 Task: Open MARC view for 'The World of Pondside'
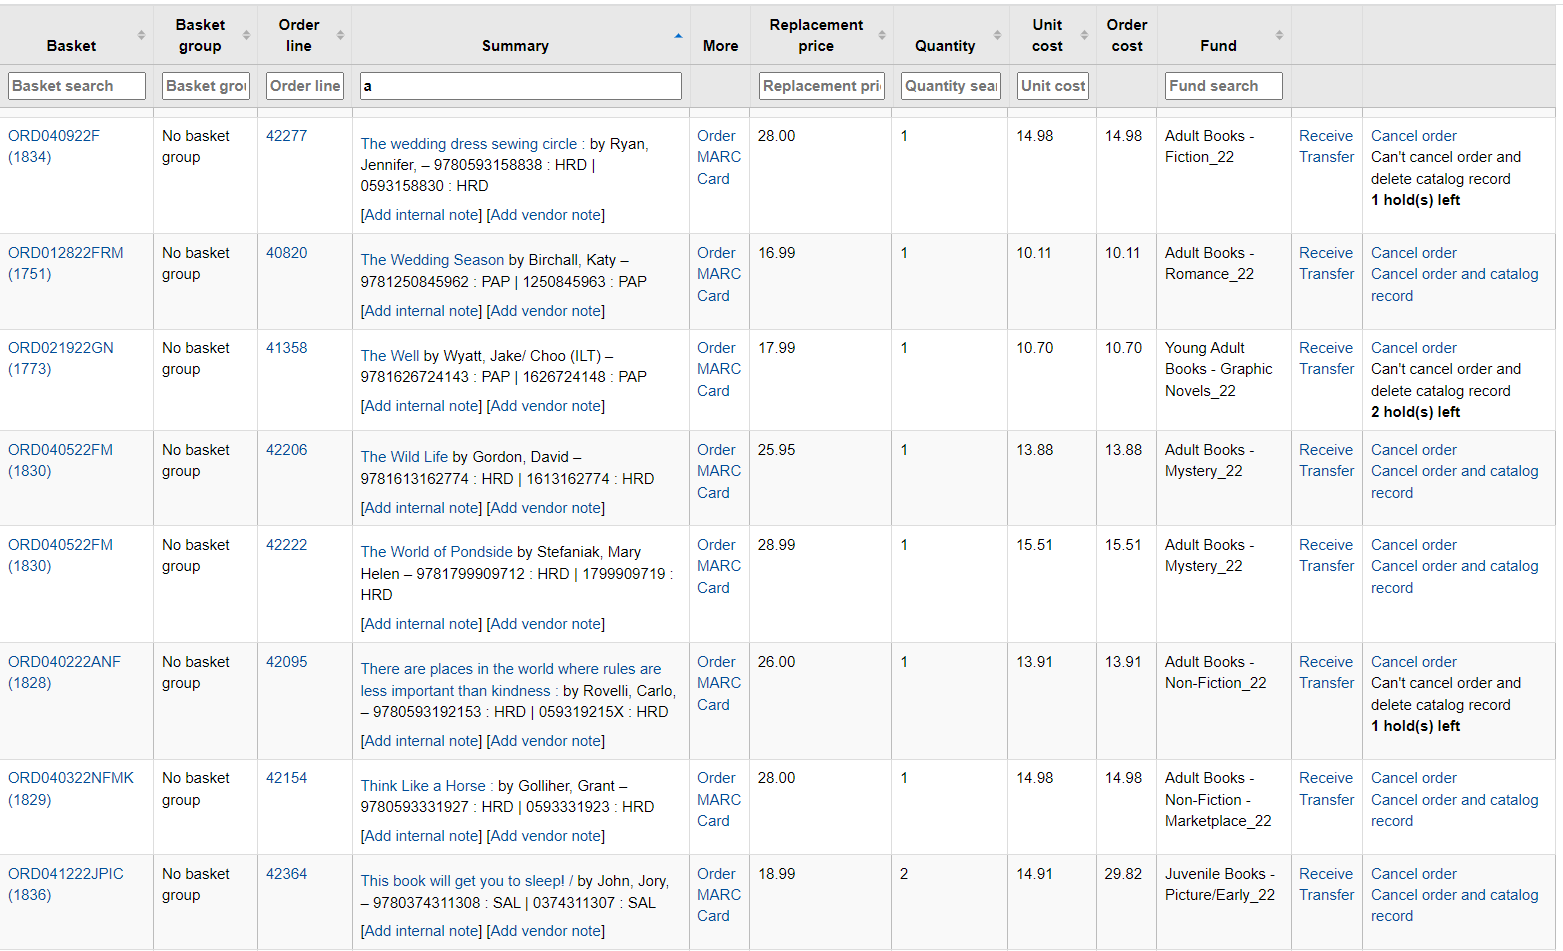pos(719,566)
